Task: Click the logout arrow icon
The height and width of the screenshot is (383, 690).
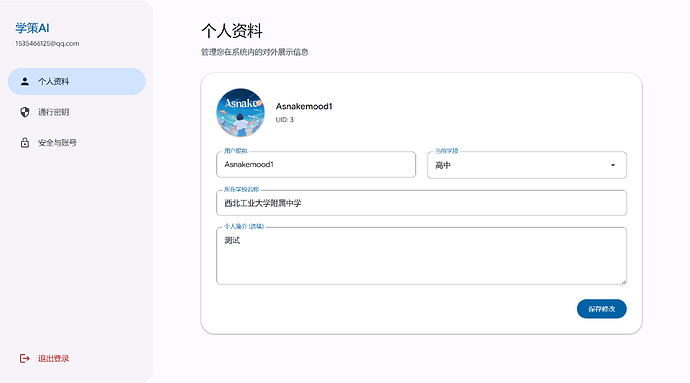Action: pos(25,358)
